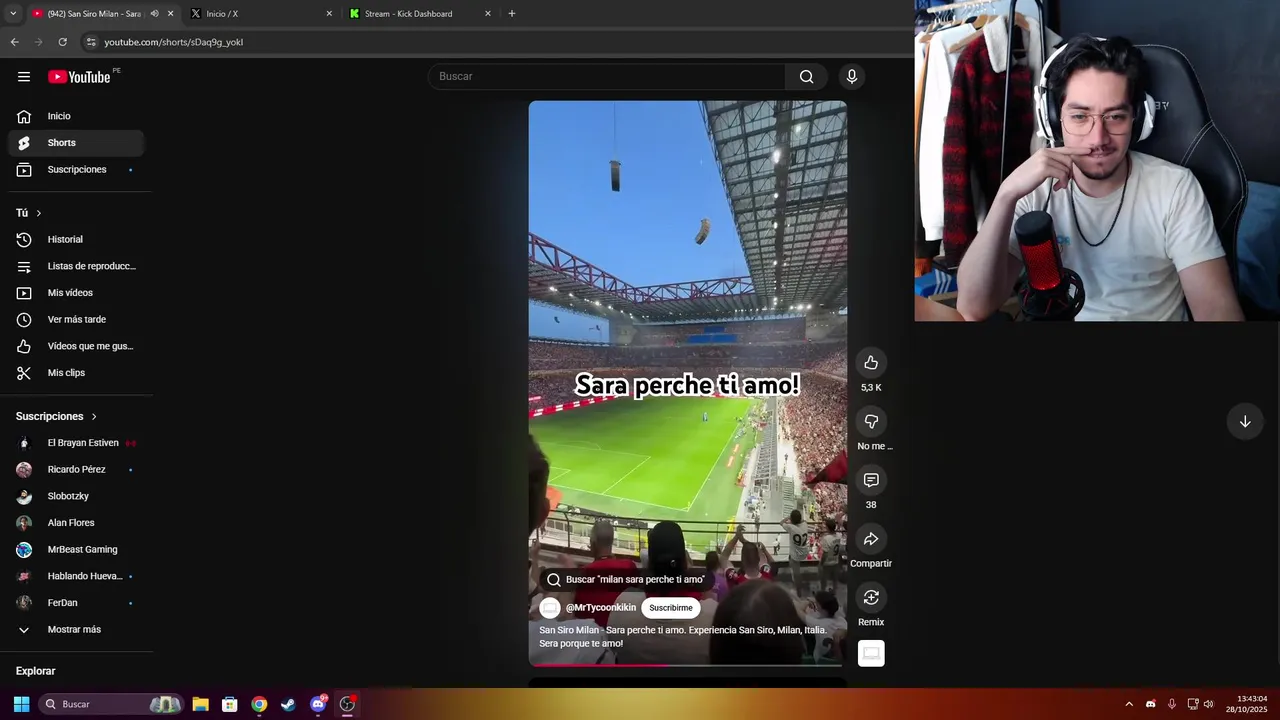
Task: Open Discord from the taskbar
Action: pos(318,704)
